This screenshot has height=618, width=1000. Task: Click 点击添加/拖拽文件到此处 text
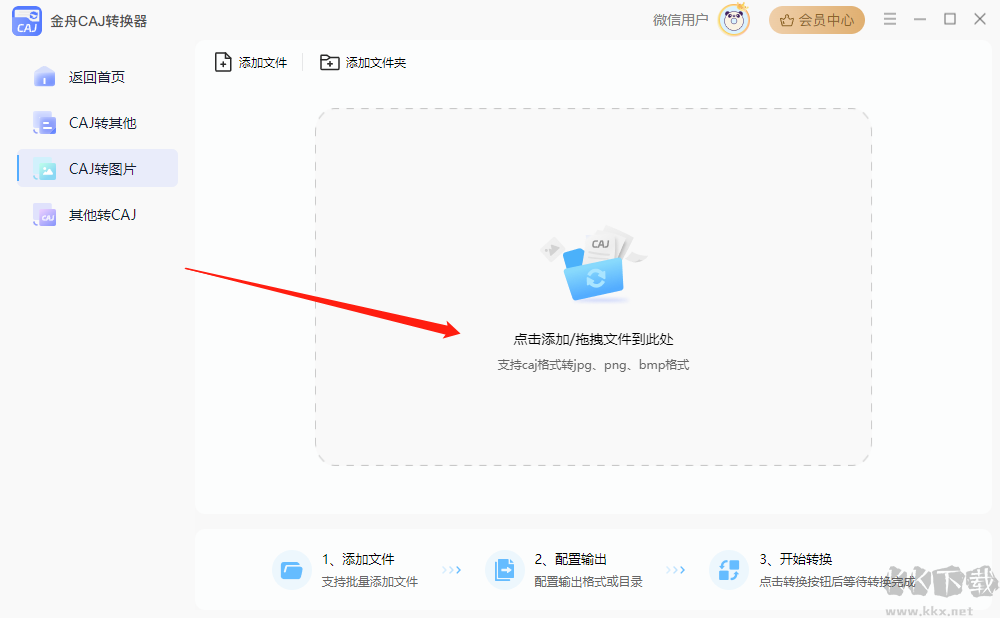[593, 339]
